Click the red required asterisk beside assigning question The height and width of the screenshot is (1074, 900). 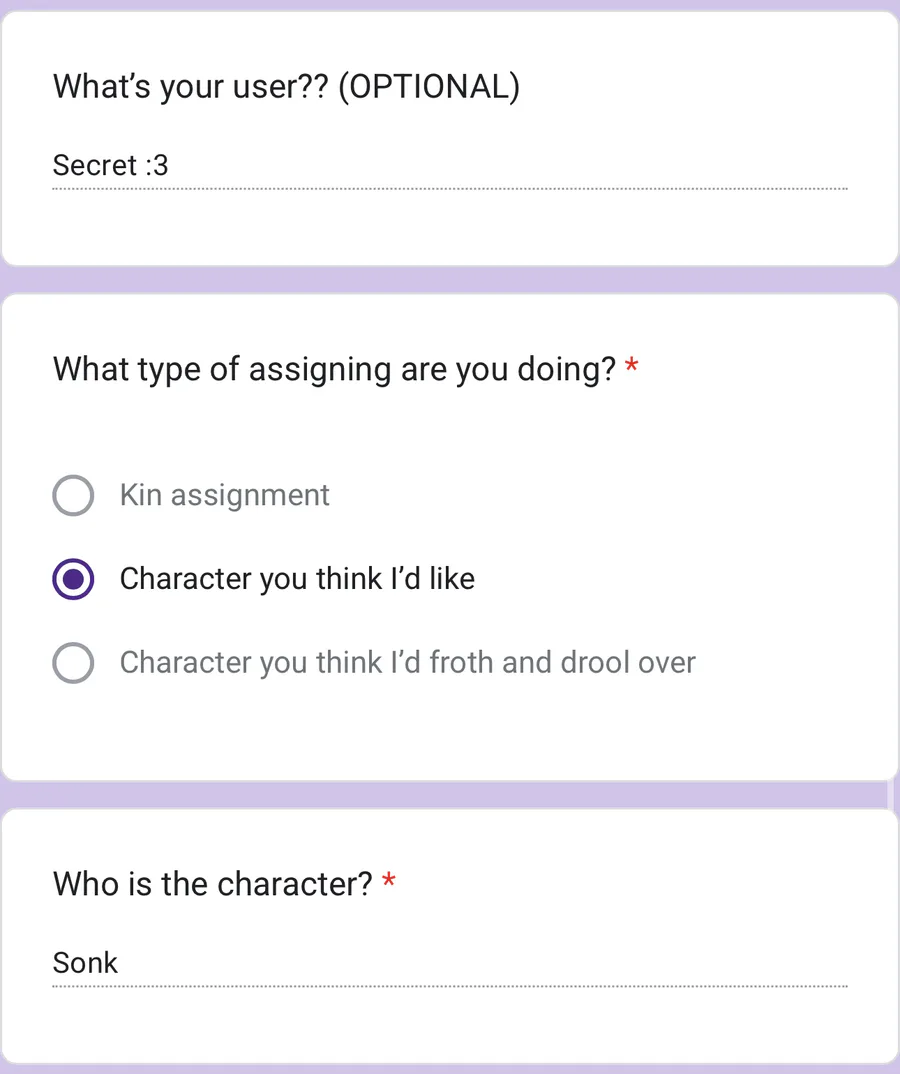(632, 366)
